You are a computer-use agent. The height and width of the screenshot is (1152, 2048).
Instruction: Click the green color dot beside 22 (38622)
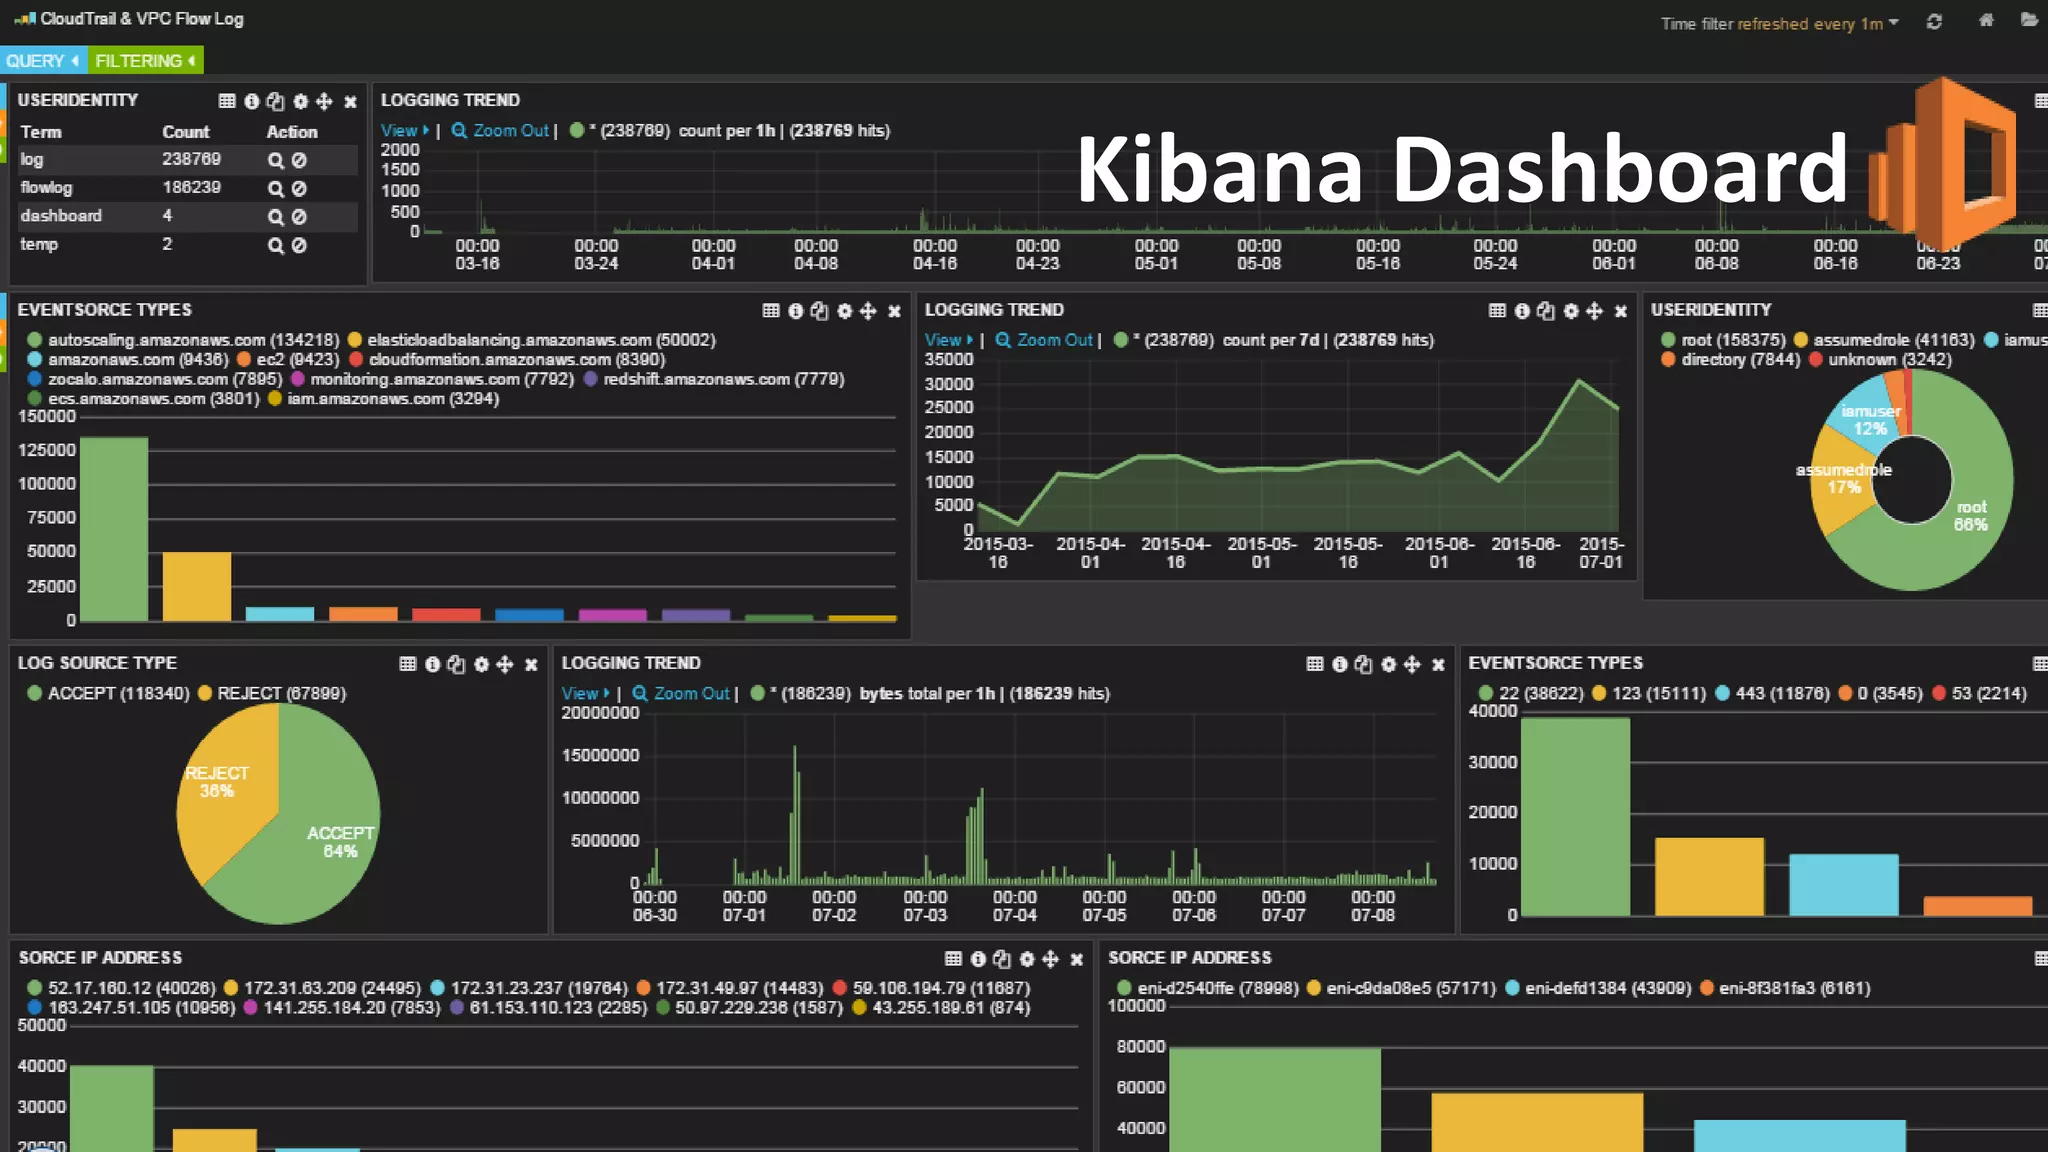1485,693
